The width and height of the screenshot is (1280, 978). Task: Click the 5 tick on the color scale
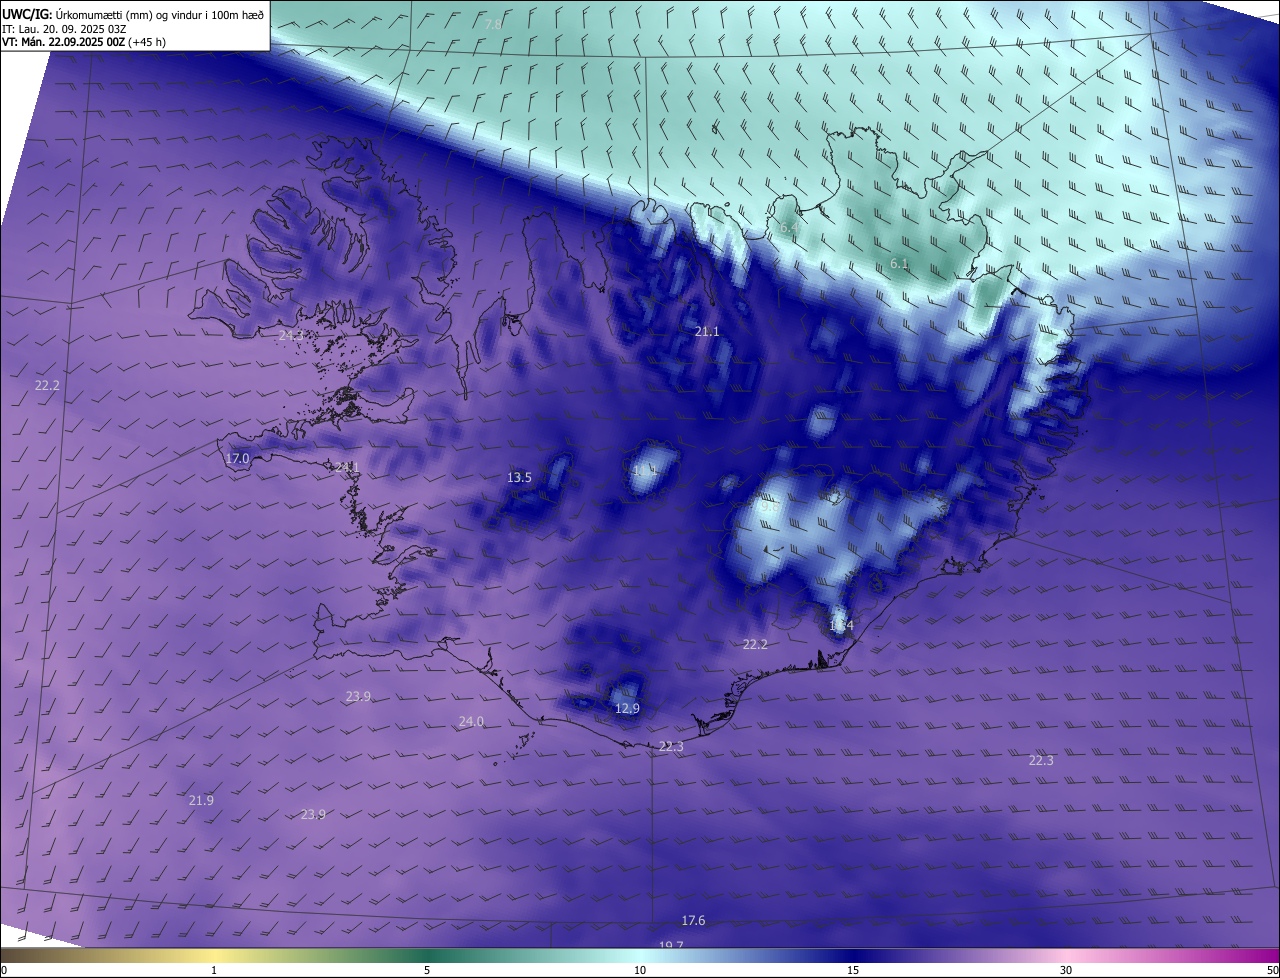coord(427,970)
